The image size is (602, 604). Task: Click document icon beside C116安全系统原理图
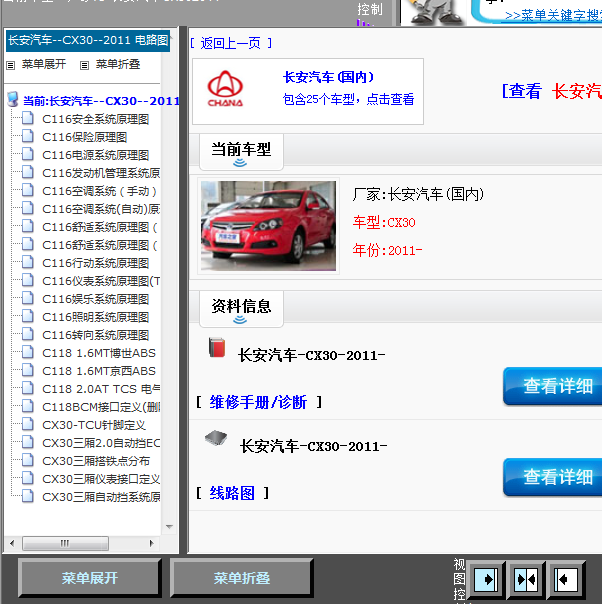click(27, 118)
